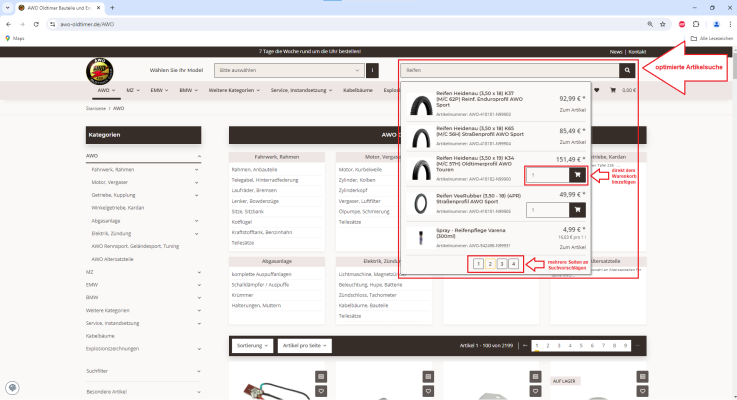The height and width of the screenshot is (400, 737).
Task: Open the browser extensions puzzle icon
Action: (x=696, y=24)
